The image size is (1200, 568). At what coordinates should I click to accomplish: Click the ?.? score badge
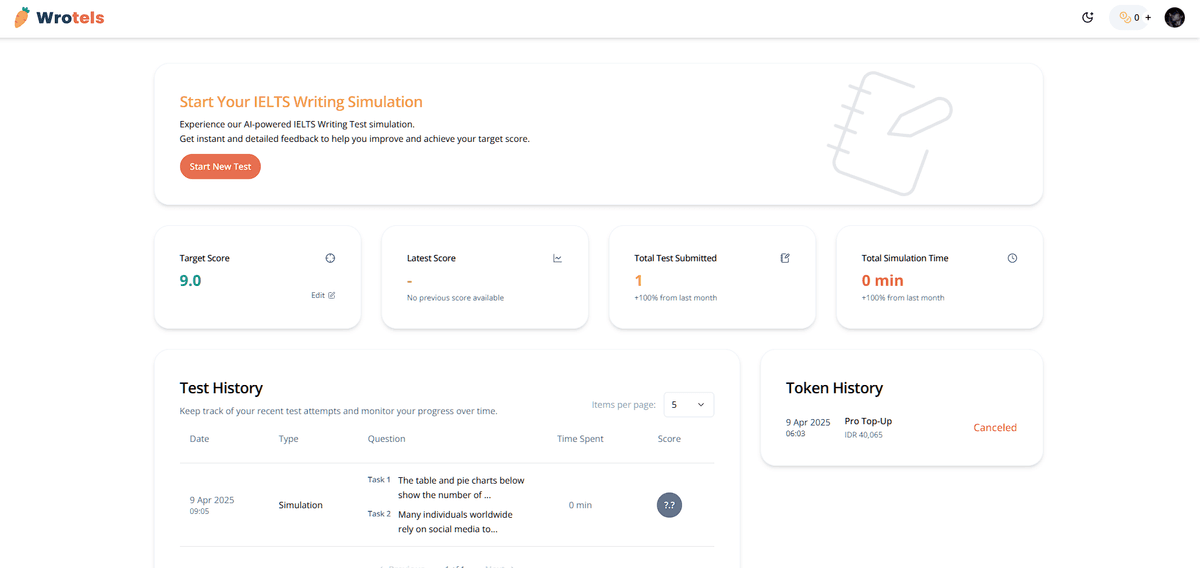669,505
